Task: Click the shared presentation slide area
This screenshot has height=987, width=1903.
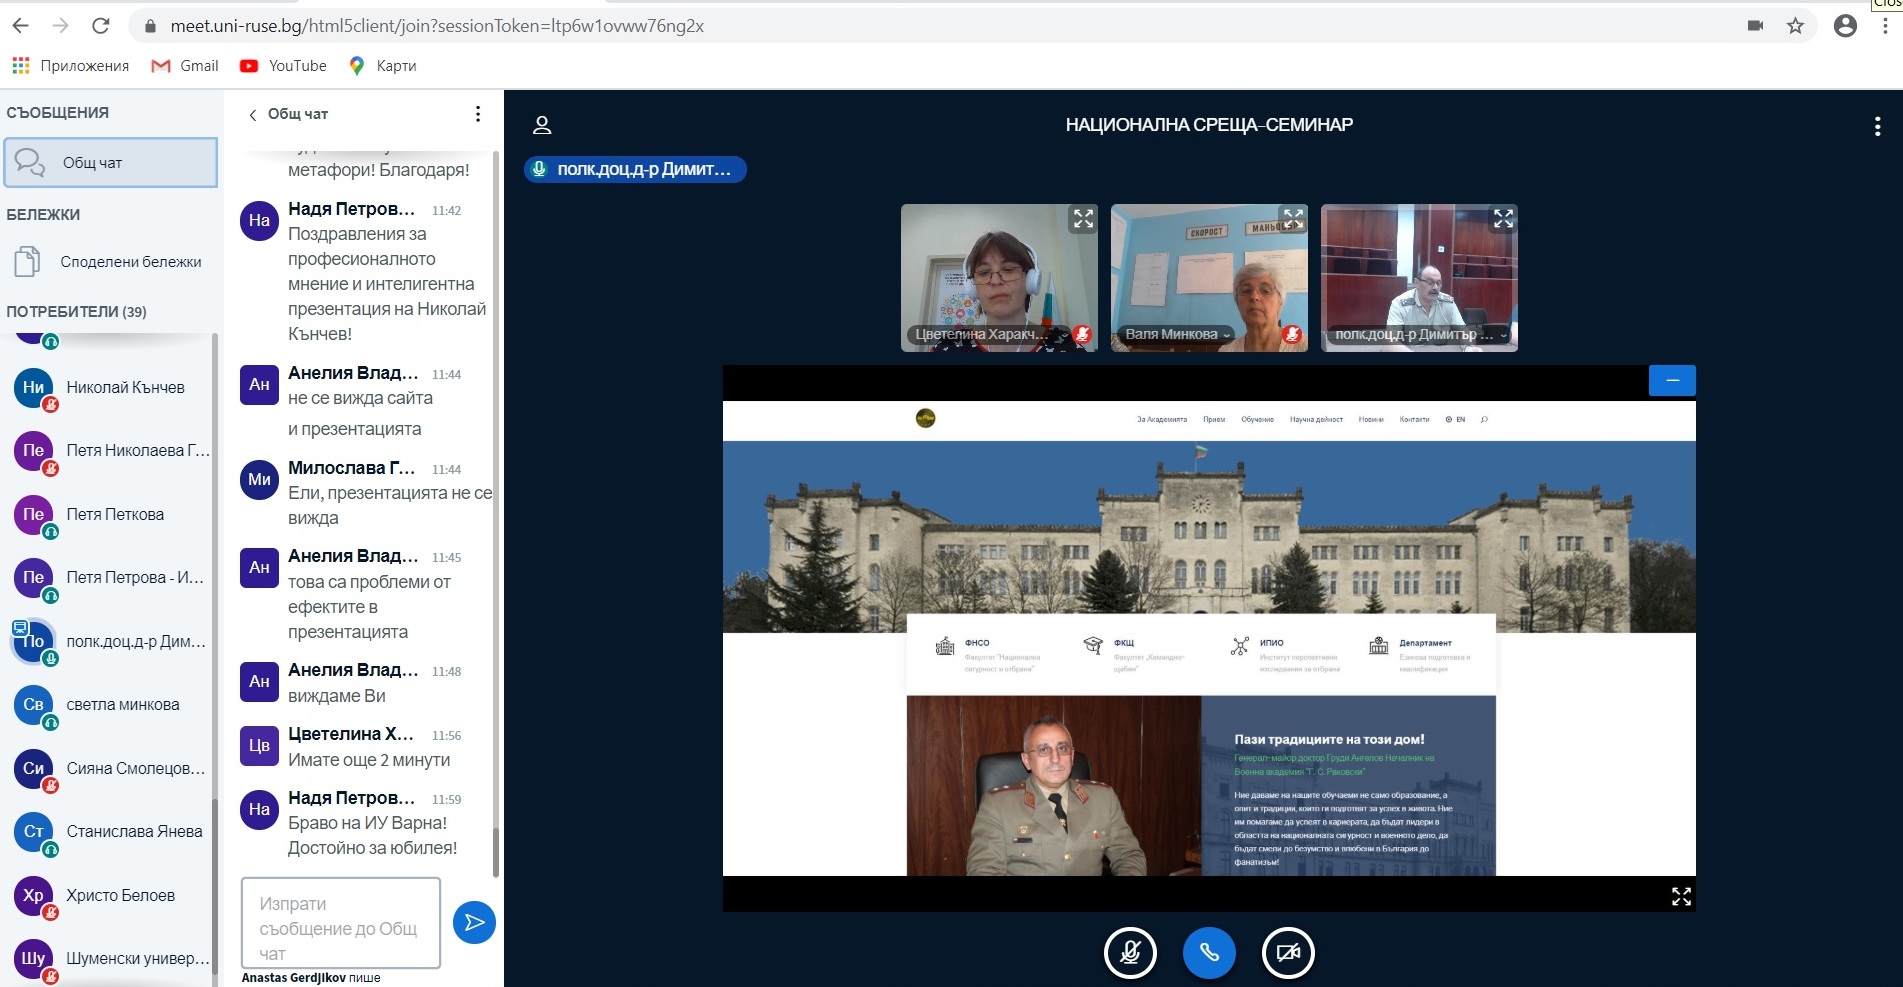Action: pos(1209,638)
